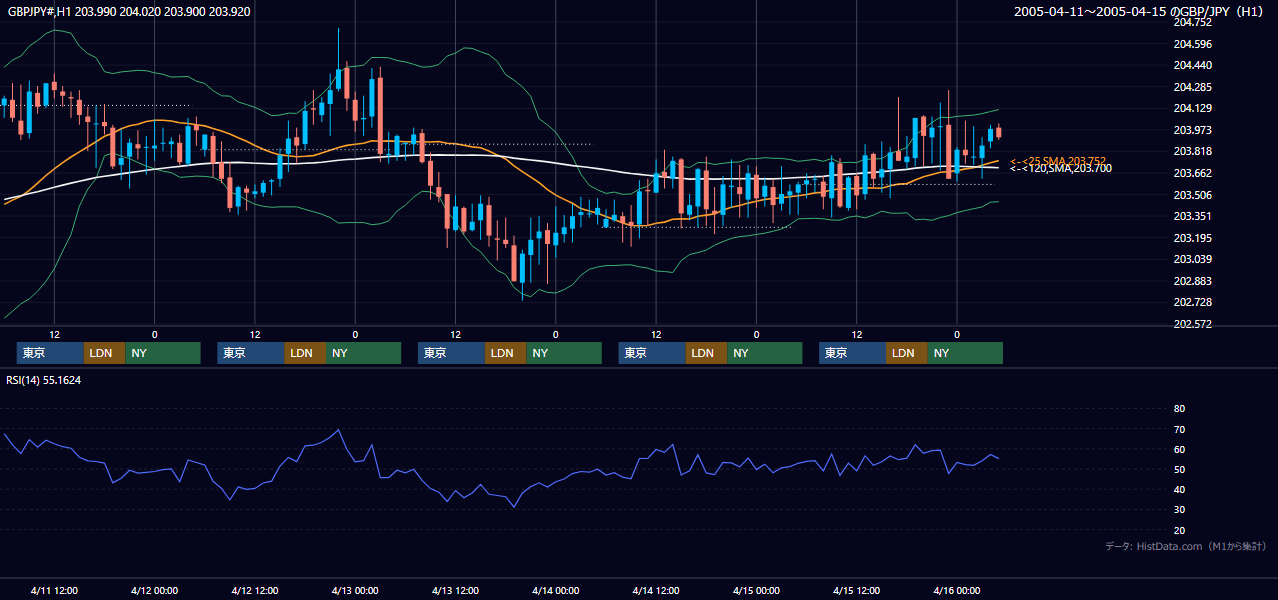Click price axis label 204.440
Viewport: 1278px width, 600px height.
click(x=1191, y=65)
